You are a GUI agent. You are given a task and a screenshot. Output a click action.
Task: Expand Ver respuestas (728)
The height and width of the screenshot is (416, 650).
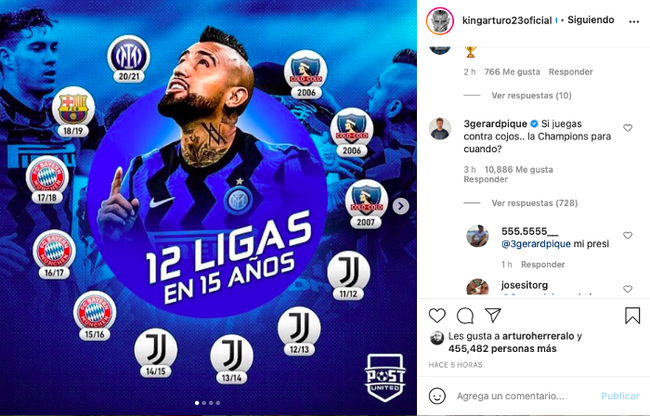pos(534,203)
